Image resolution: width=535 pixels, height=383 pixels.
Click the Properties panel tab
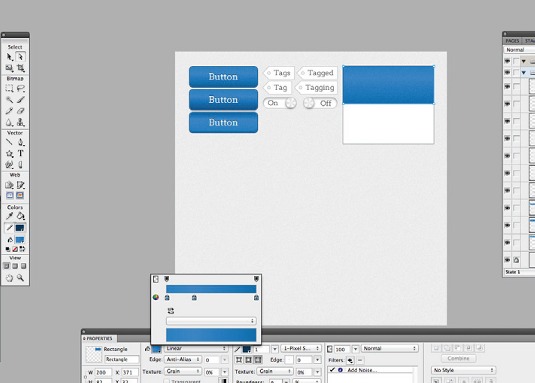[x=98, y=338]
